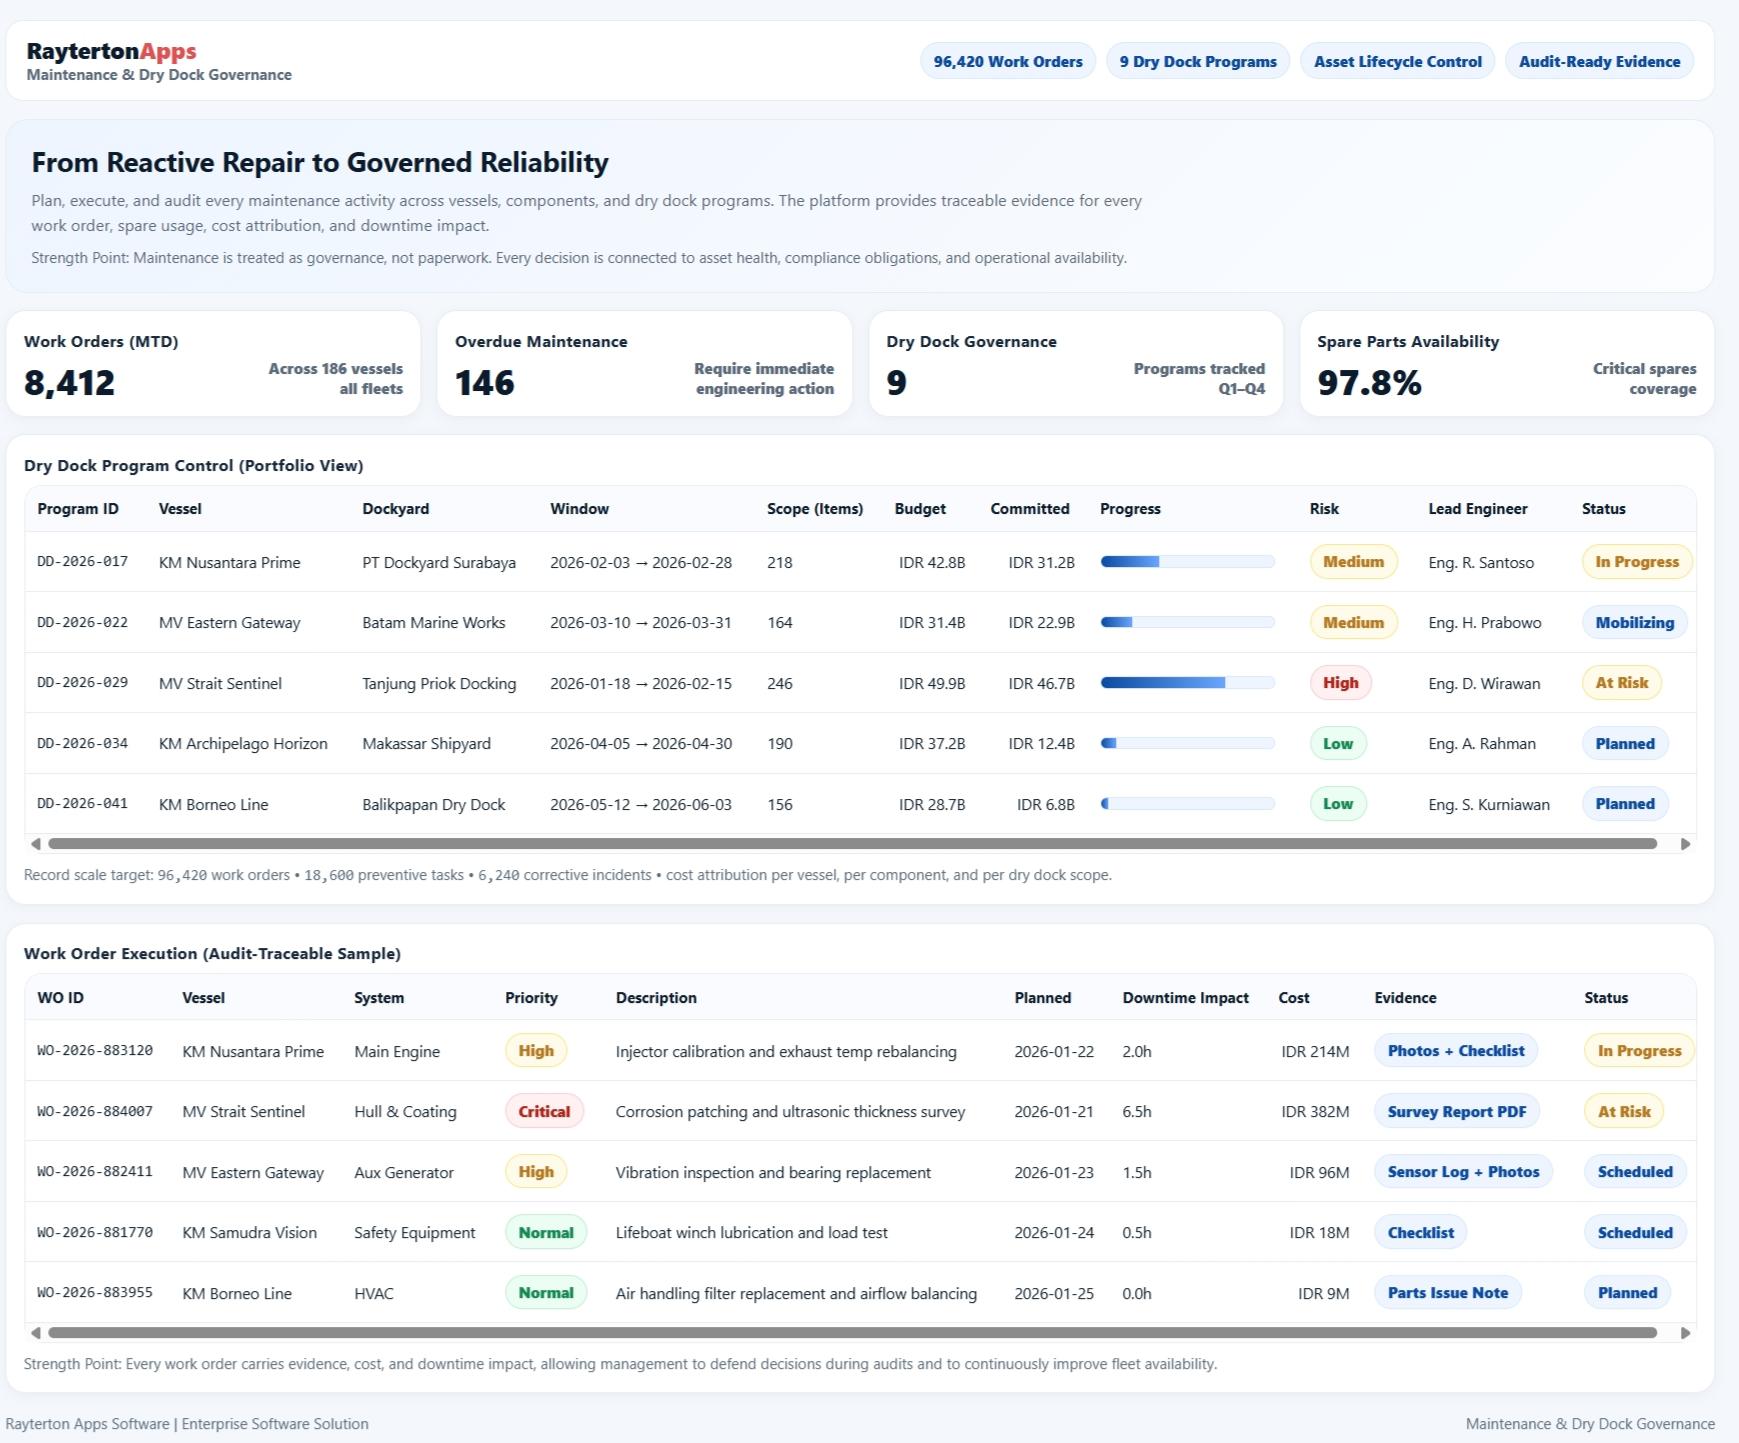The height and width of the screenshot is (1443, 1739).
Task: Click the Sensor Log + Photos evidence
Action: (1463, 1172)
